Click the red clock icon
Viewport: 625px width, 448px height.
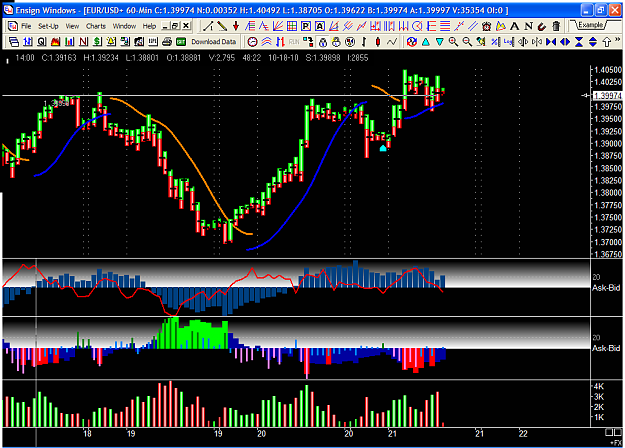[252, 41]
